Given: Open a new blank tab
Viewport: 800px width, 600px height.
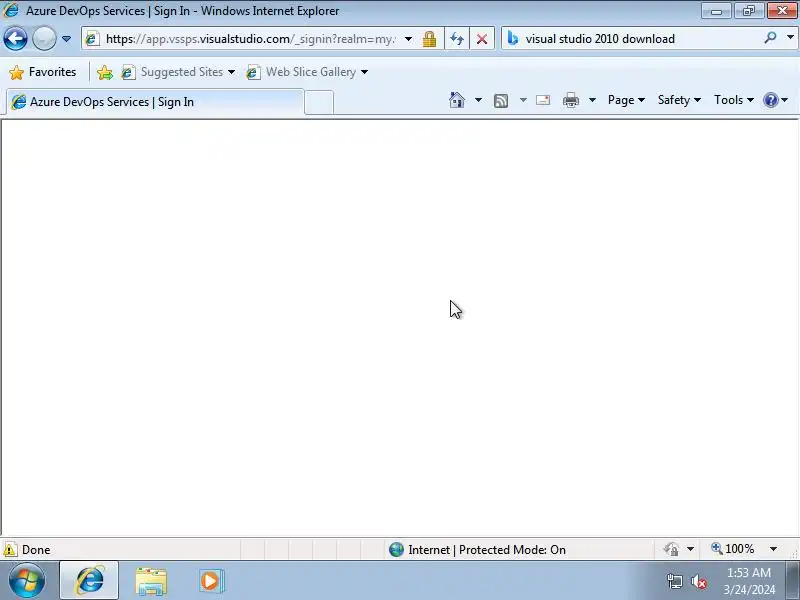Looking at the screenshot, I should (x=319, y=102).
